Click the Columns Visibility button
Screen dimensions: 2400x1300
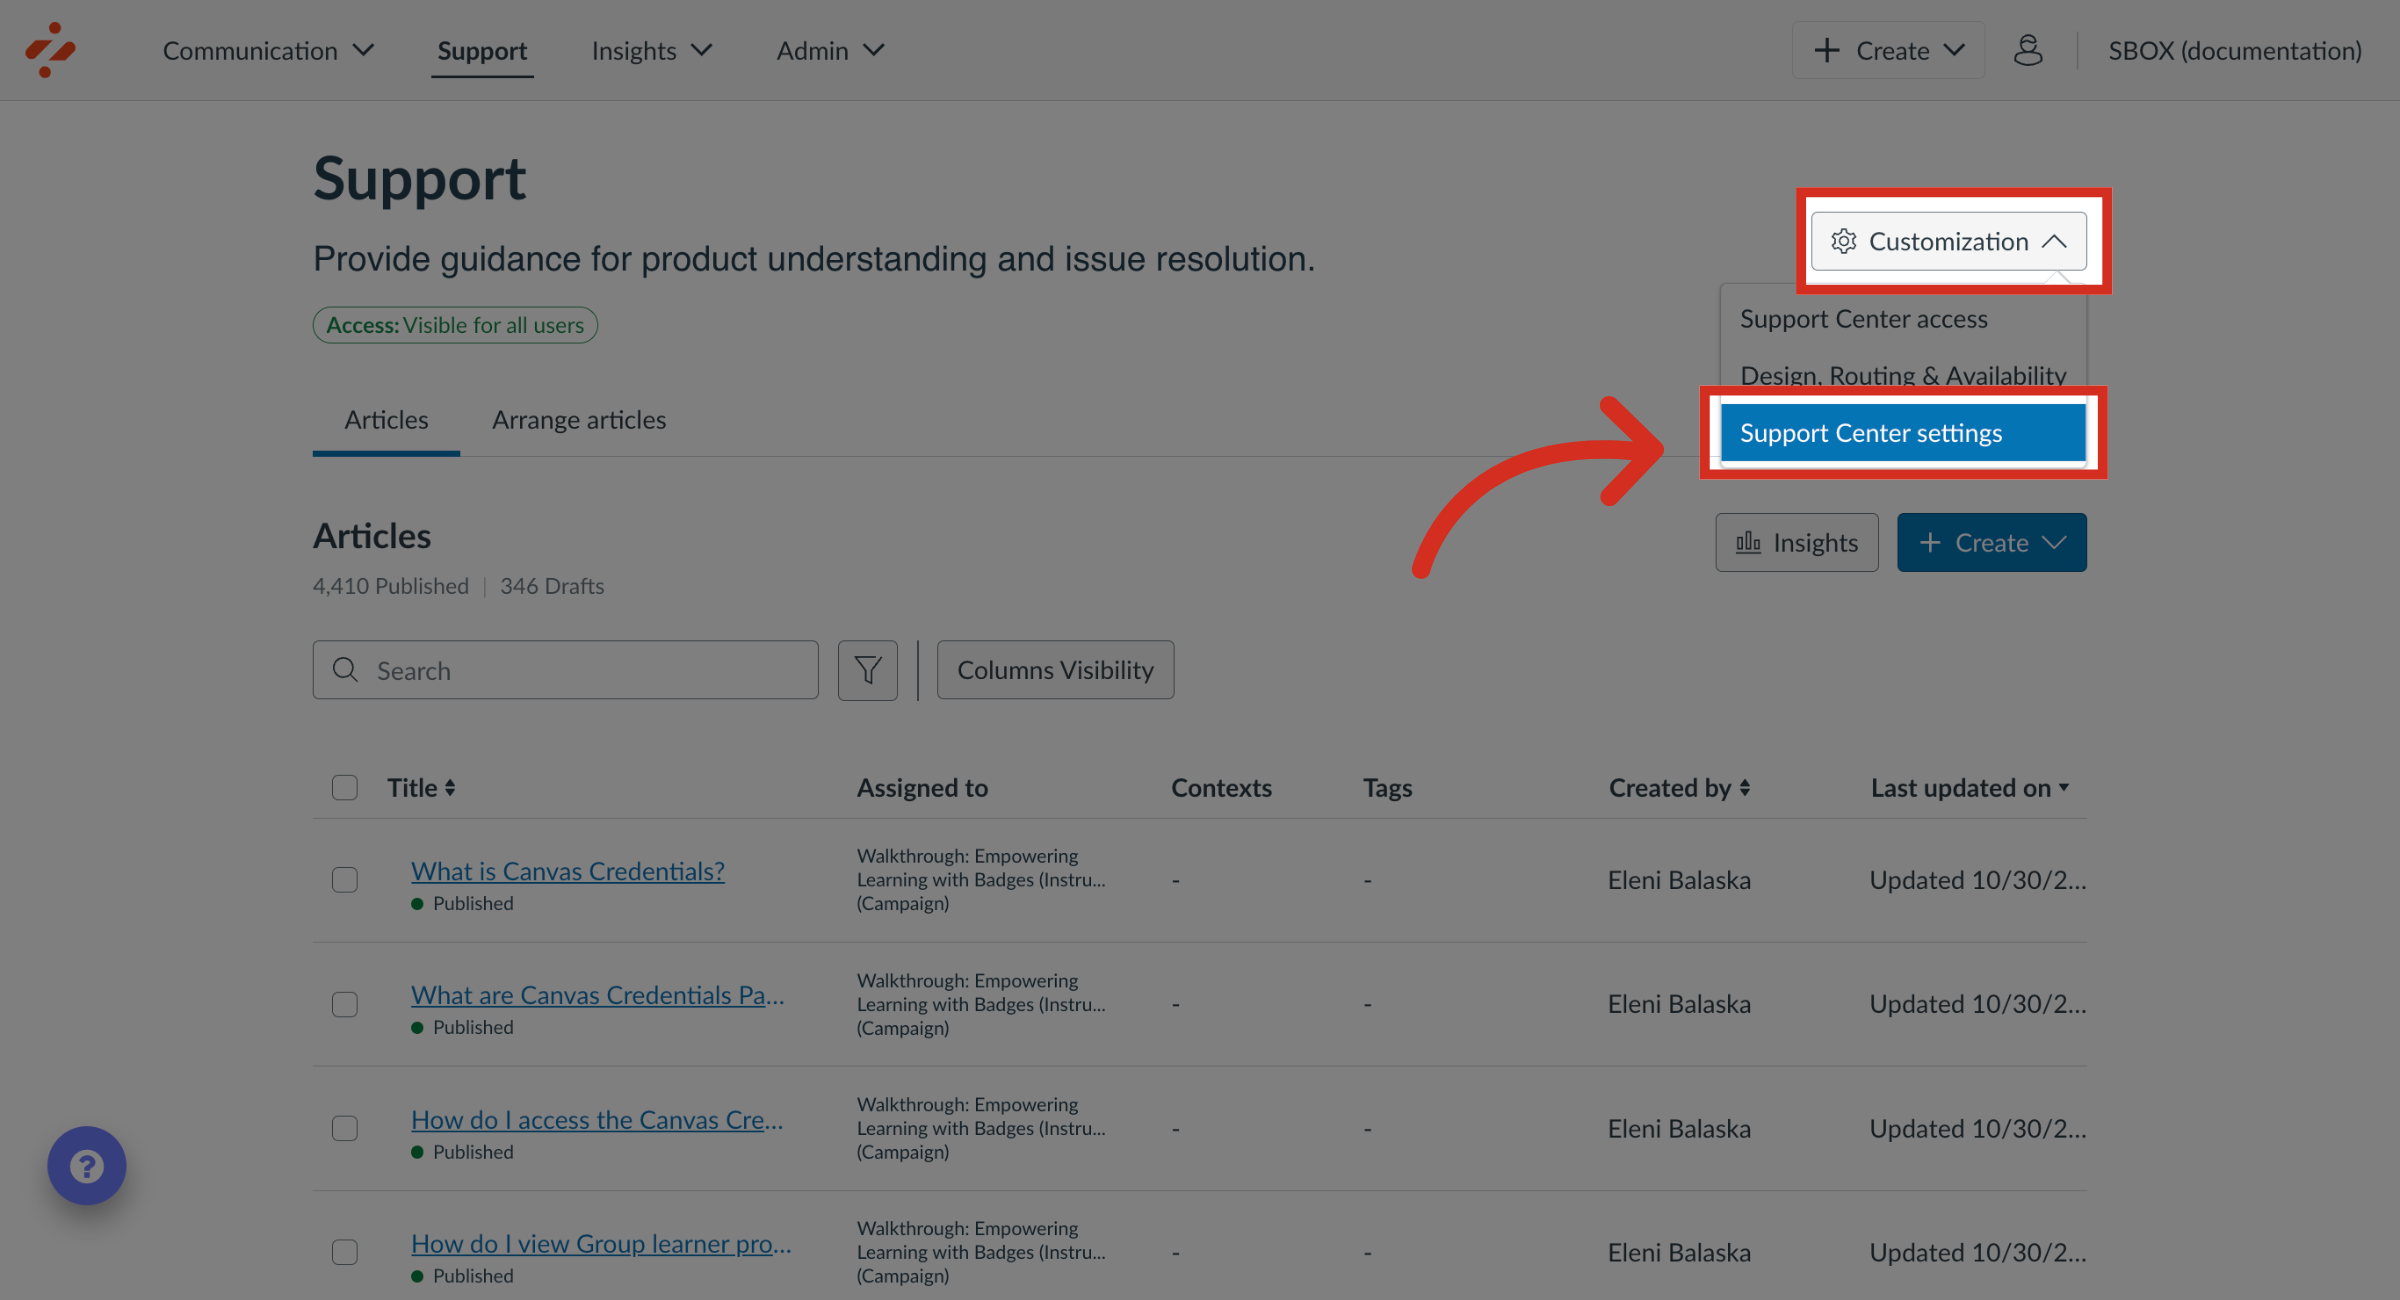pos(1054,670)
